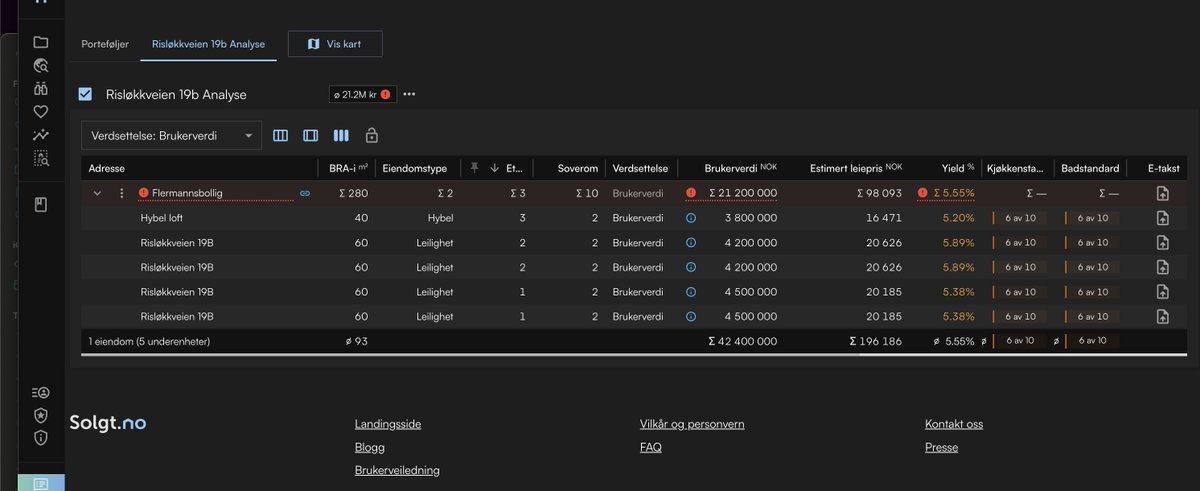Open the folder icon in the left sidebar
The image size is (1200, 491).
click(41, 42)
